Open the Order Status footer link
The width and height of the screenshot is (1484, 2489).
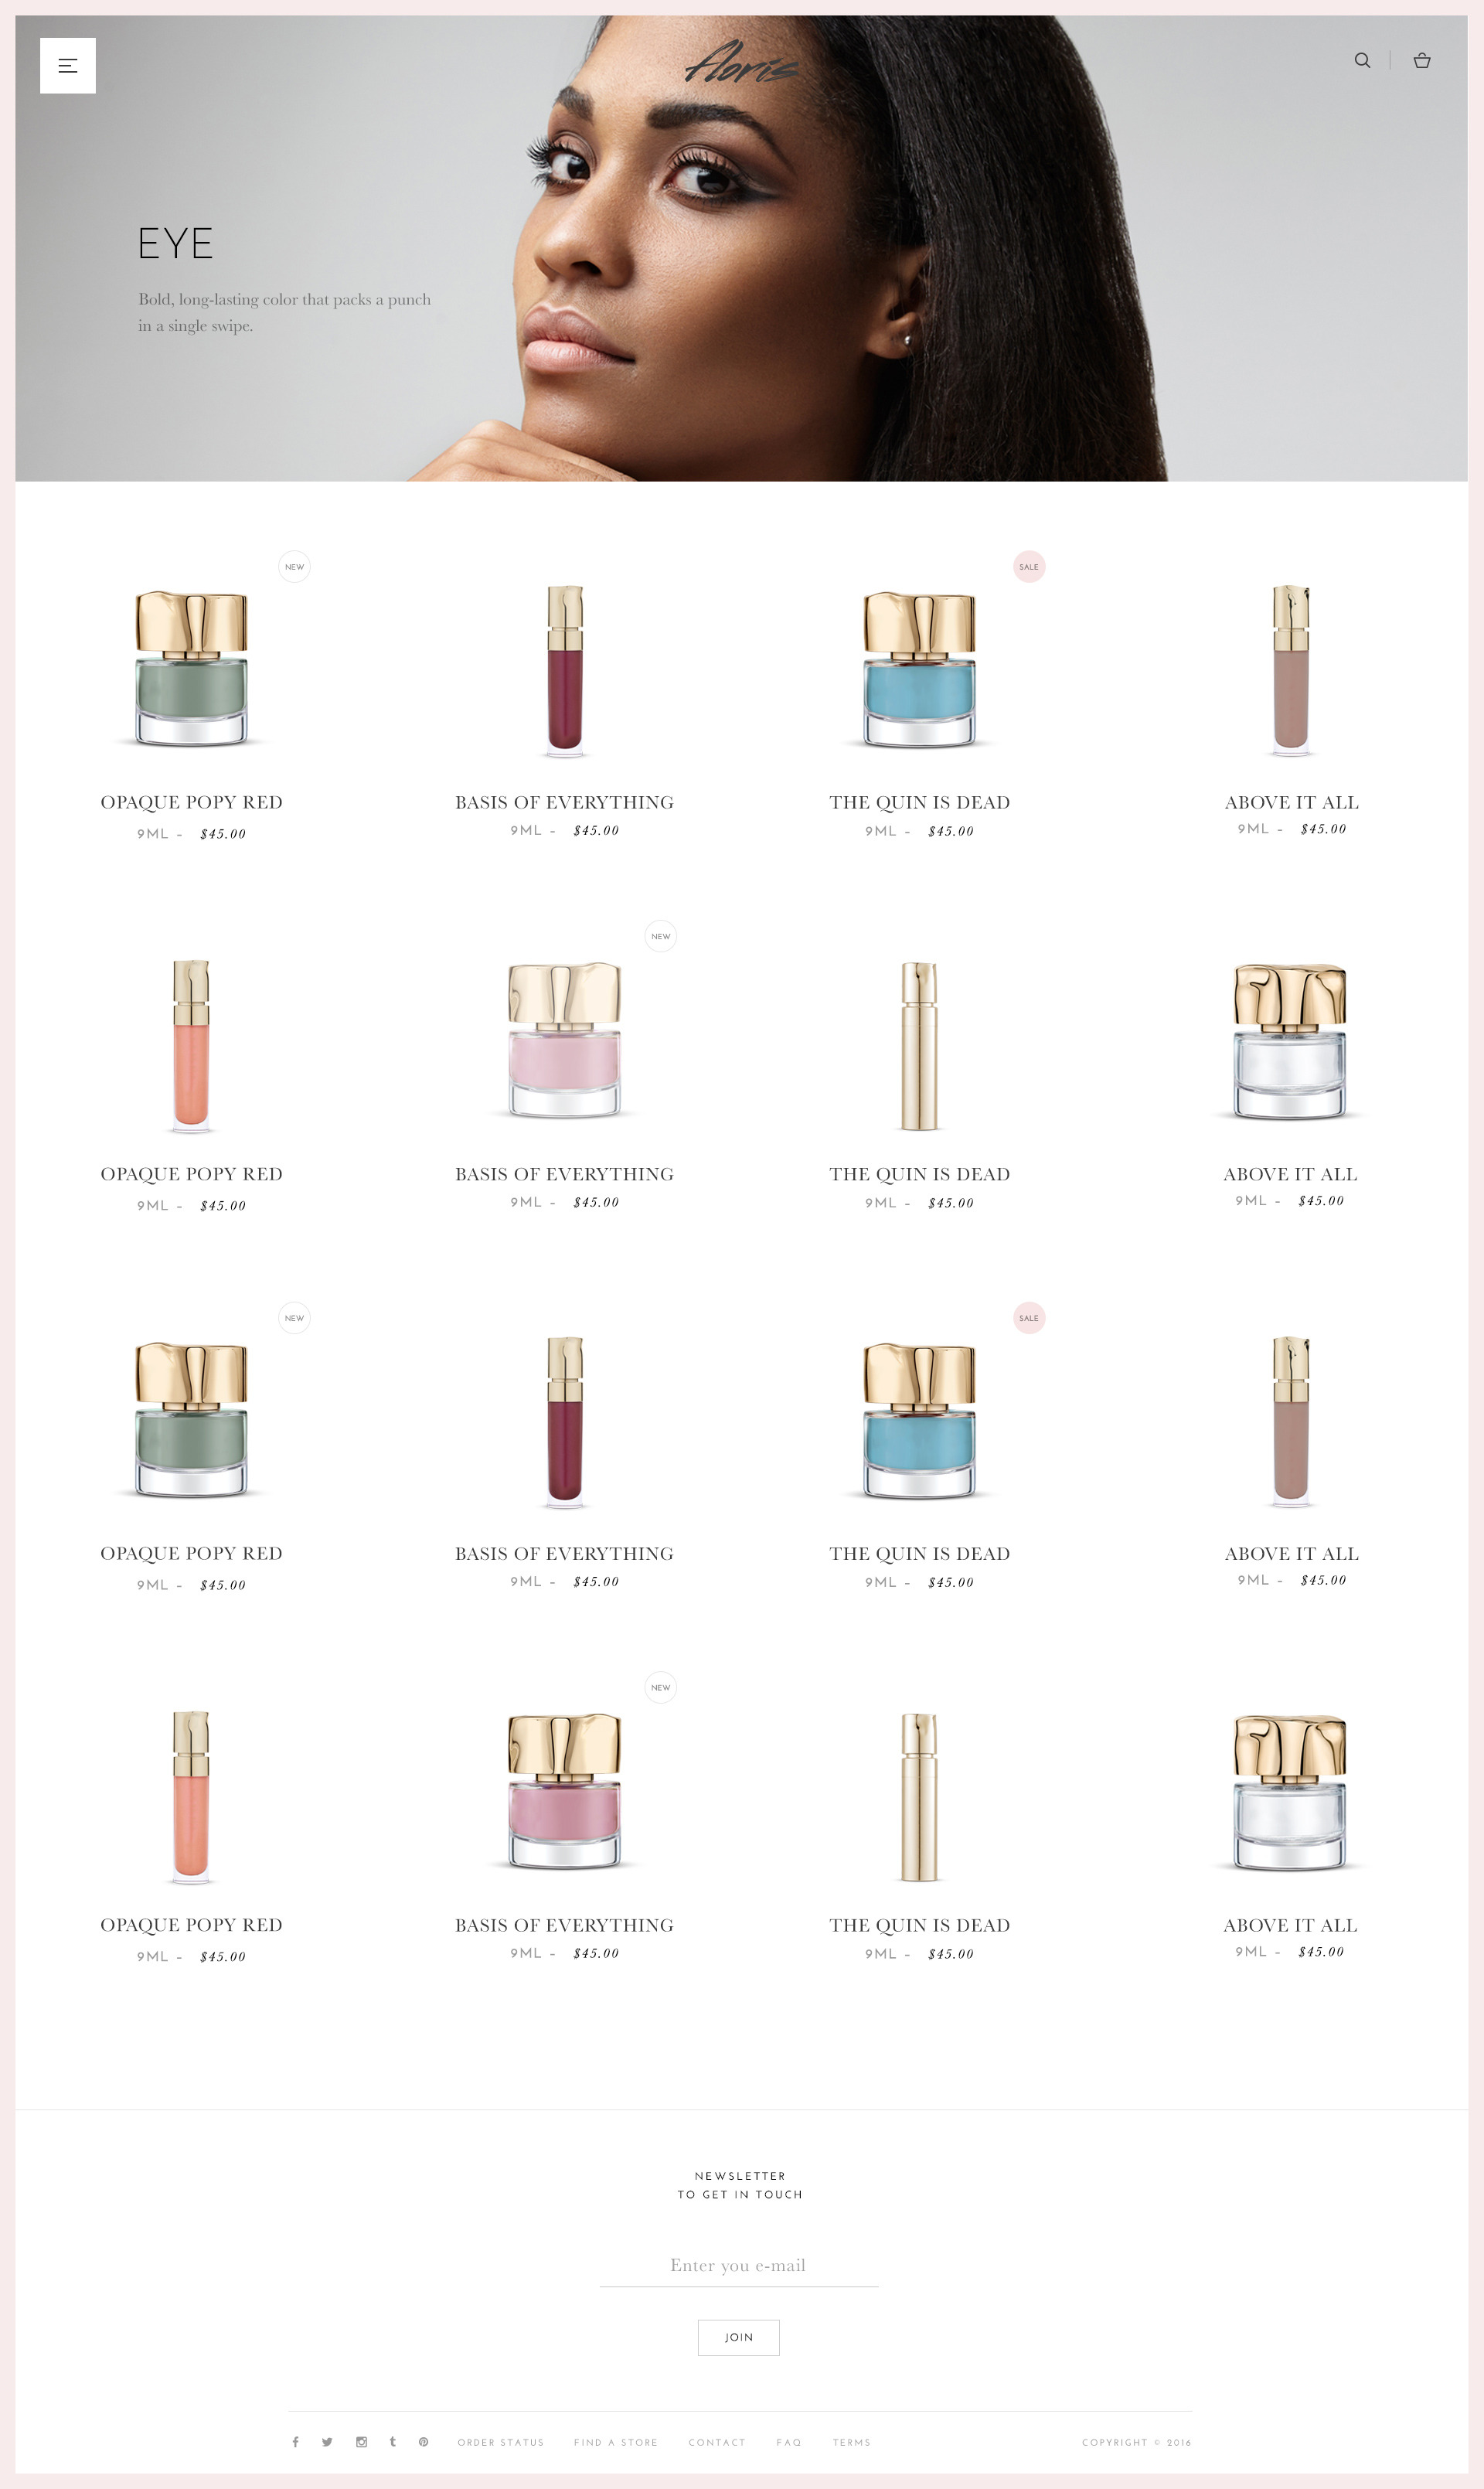[x=501, y=2442]
